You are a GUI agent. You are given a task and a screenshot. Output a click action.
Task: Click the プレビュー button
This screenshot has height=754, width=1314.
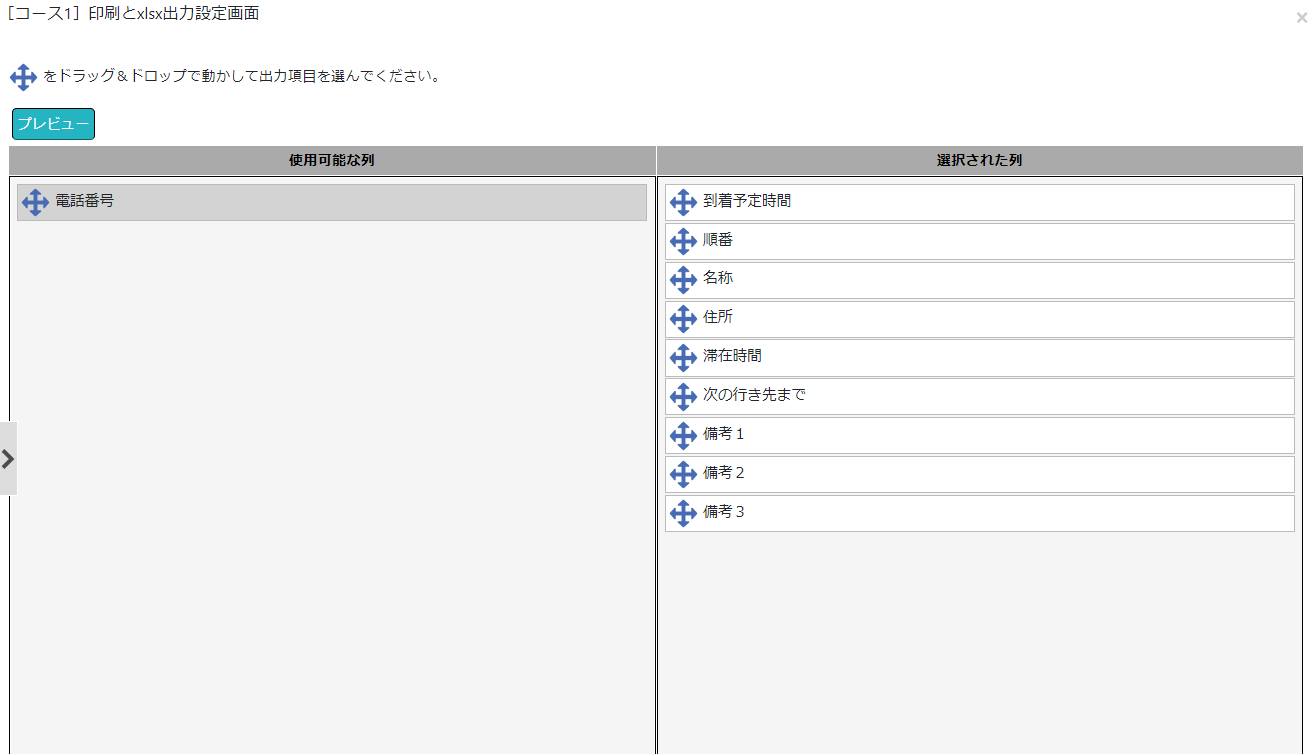tap(53, 124)
